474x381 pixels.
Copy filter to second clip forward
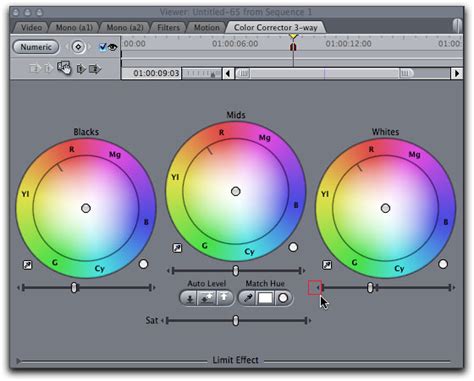(x=95, y=69)
